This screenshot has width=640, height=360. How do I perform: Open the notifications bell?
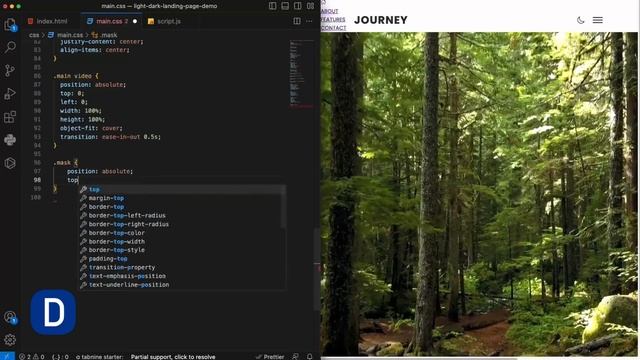[x=309, y=357]
